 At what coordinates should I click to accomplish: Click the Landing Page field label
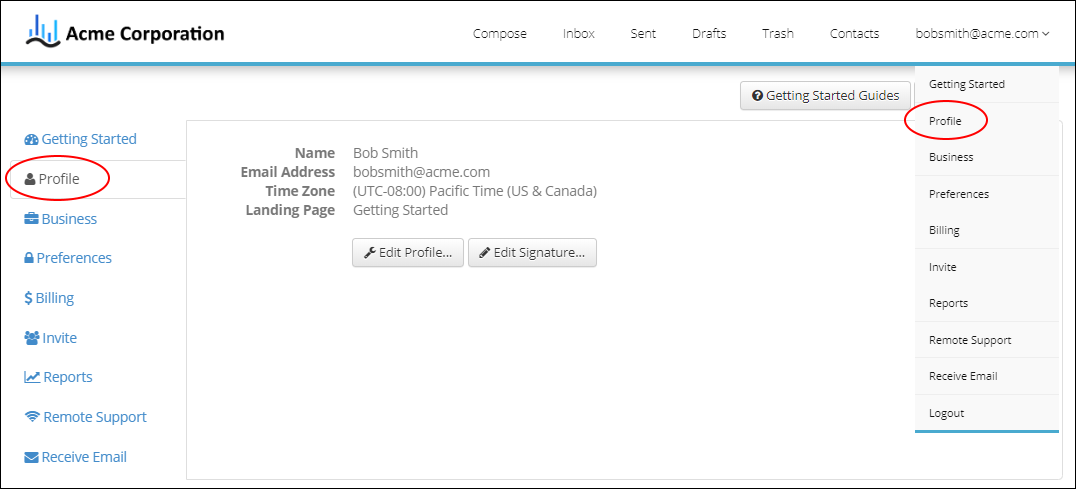coord(290,211)
